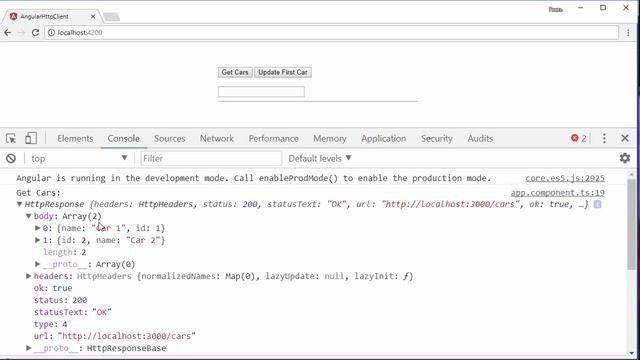Open the Memory tab

[x=330, y=139]
